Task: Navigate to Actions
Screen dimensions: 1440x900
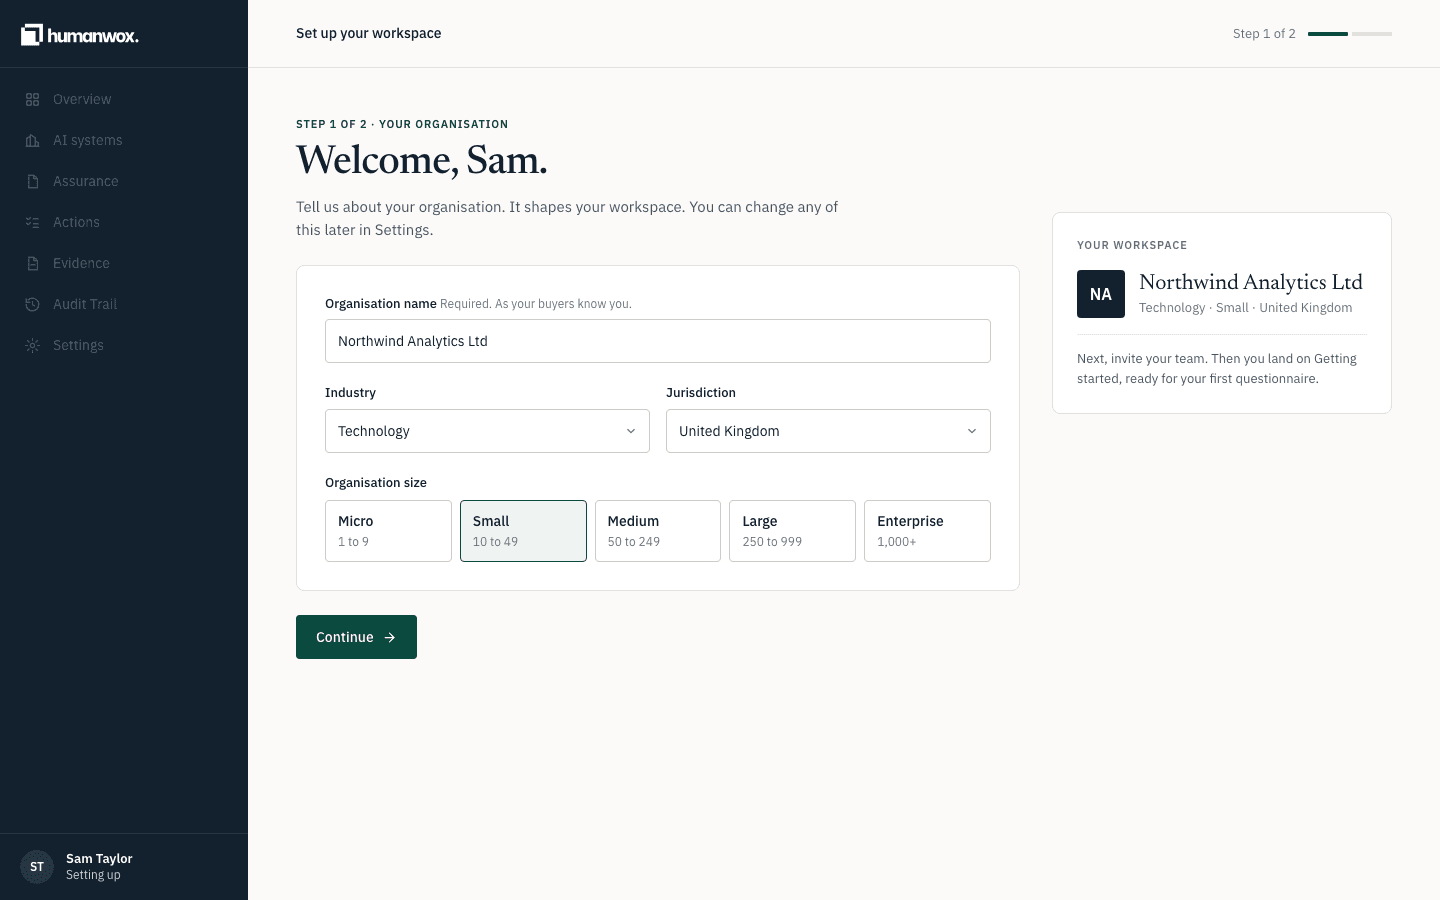Action: 124,222
